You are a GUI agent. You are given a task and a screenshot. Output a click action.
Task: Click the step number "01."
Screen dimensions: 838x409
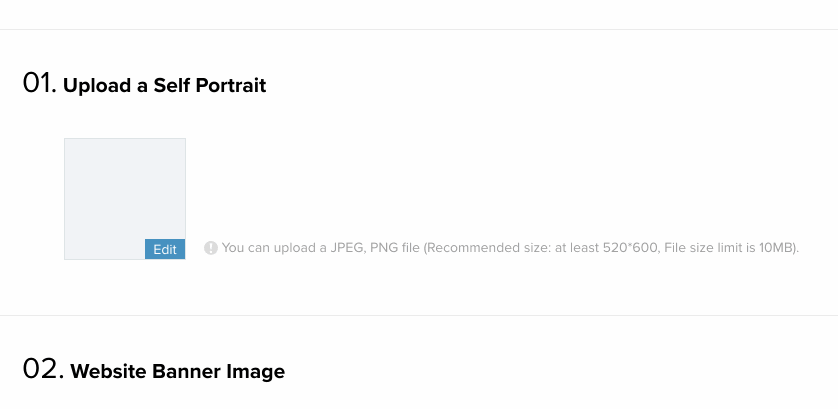point(39,84)
